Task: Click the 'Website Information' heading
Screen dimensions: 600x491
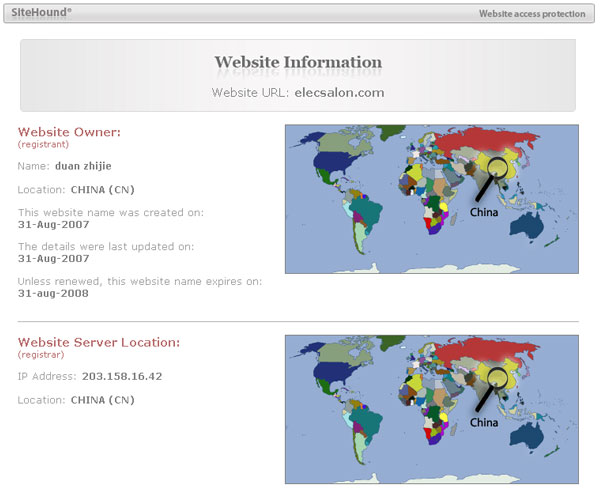Action: (298, 62)
